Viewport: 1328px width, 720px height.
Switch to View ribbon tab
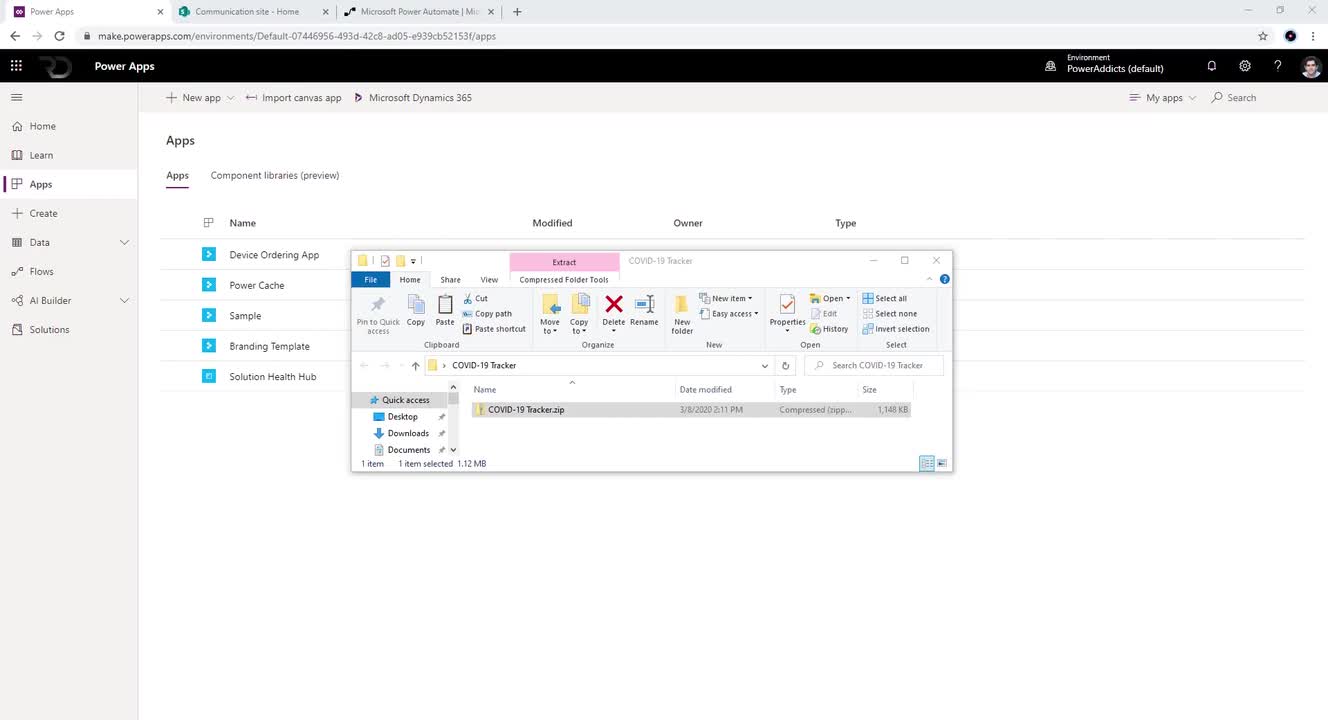click(489, 280)
